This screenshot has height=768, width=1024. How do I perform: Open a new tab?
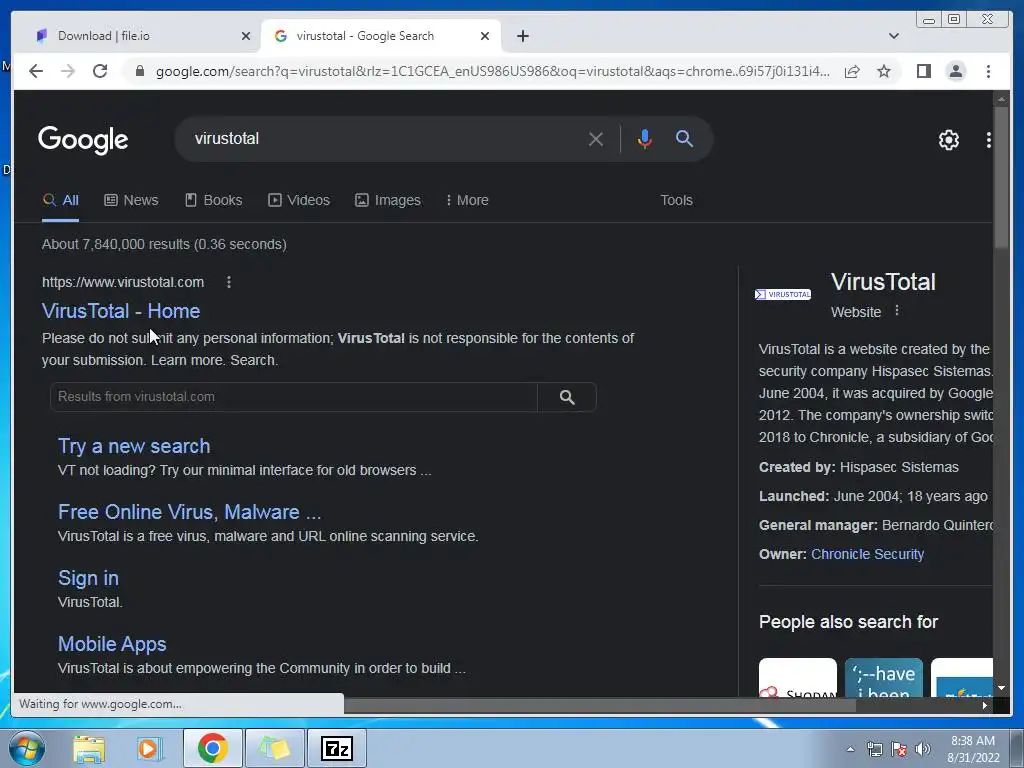(522, 36)
